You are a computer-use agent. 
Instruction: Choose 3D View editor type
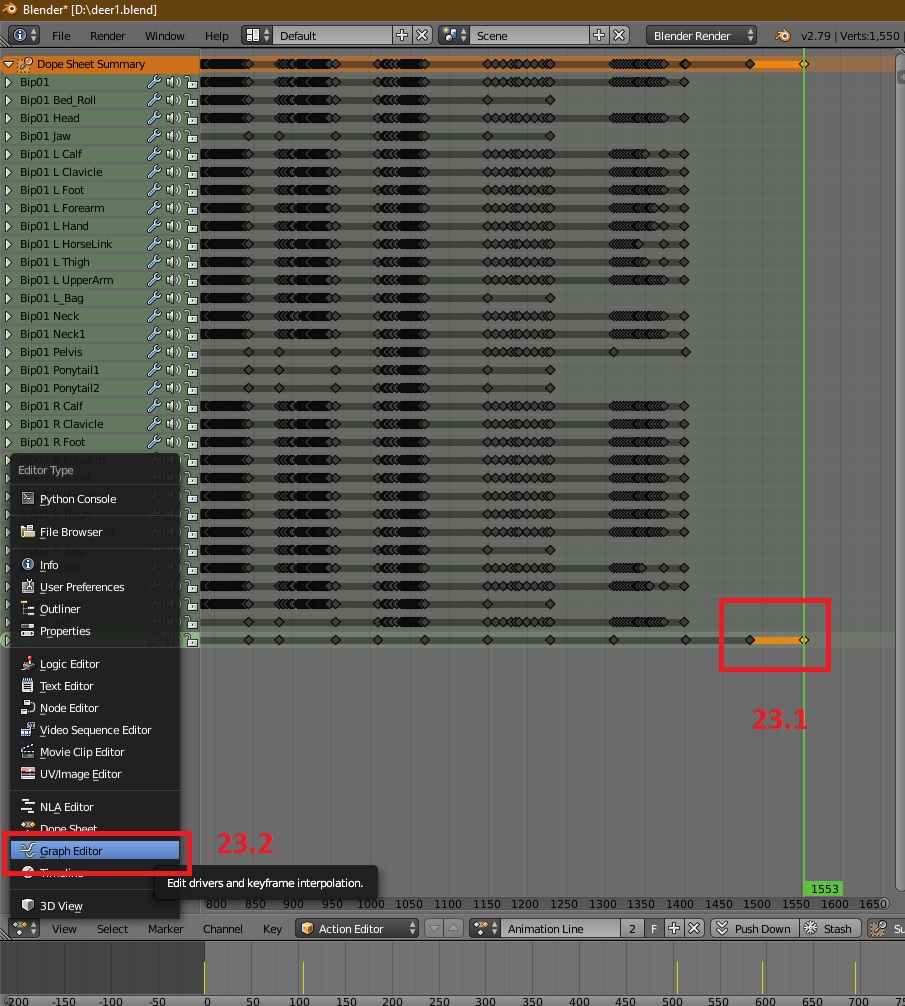pyautogui.click(x=95, y=906)
